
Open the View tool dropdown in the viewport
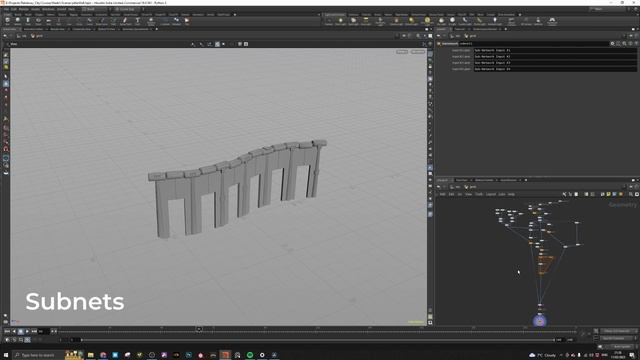click(x=13, y=44)
